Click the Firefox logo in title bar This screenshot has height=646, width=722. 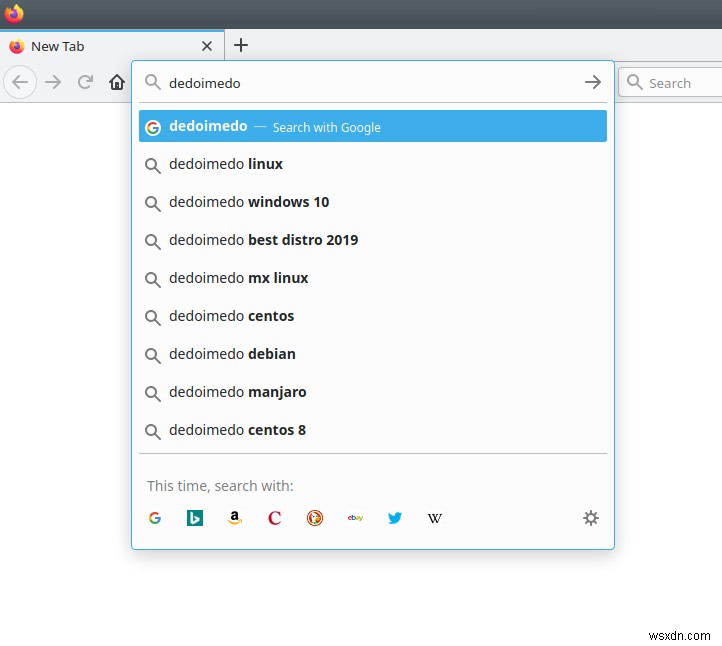pyautogui.click(x=14, y=13)
